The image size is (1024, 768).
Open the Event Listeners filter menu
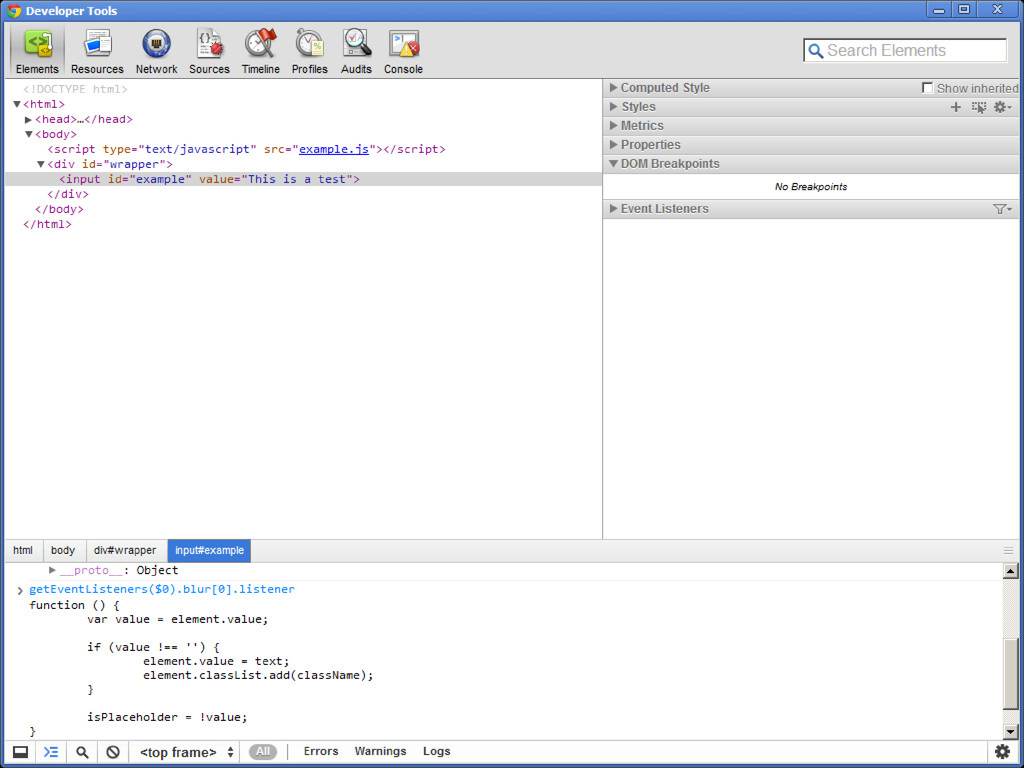(x=1002, y=209)
